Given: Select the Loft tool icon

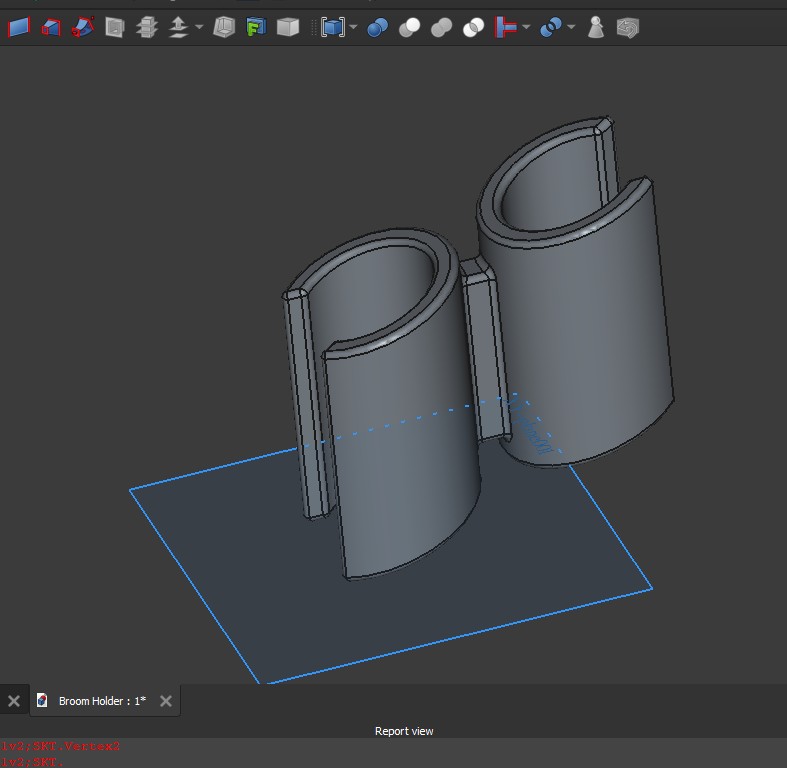Looking at the screenshot, I should pos(51,28).
